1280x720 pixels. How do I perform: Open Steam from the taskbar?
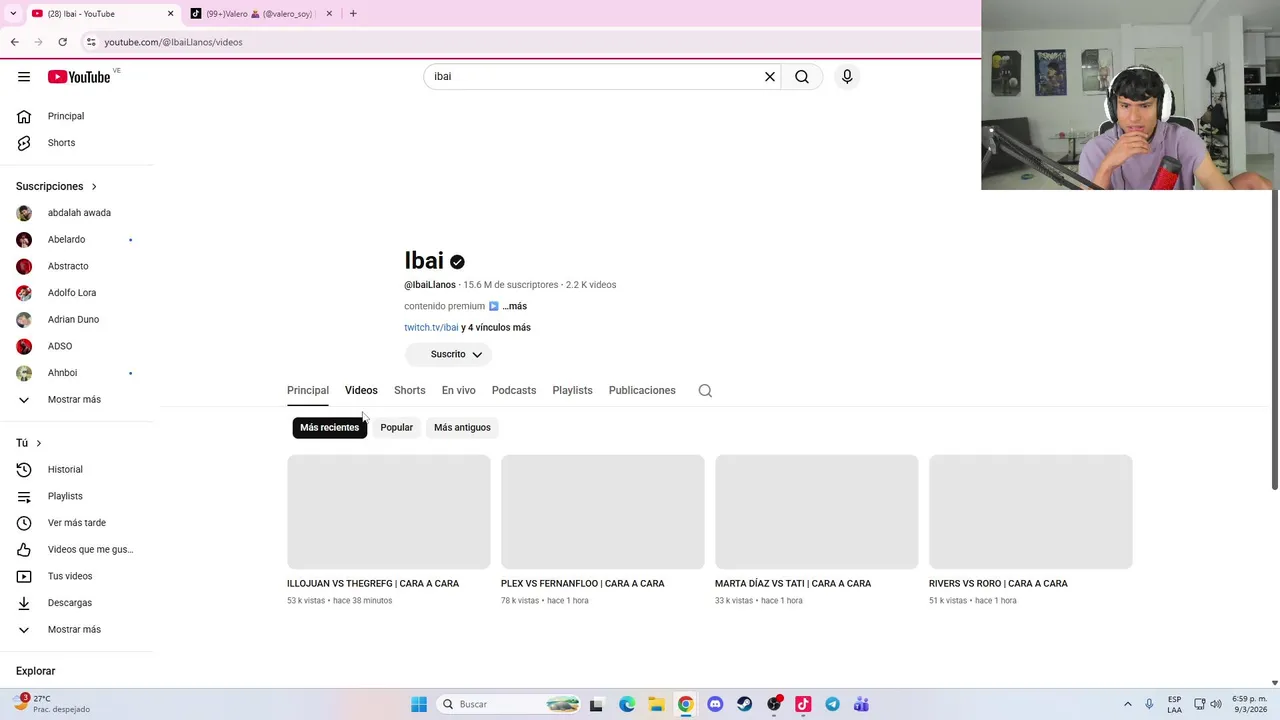click(745, 705)
